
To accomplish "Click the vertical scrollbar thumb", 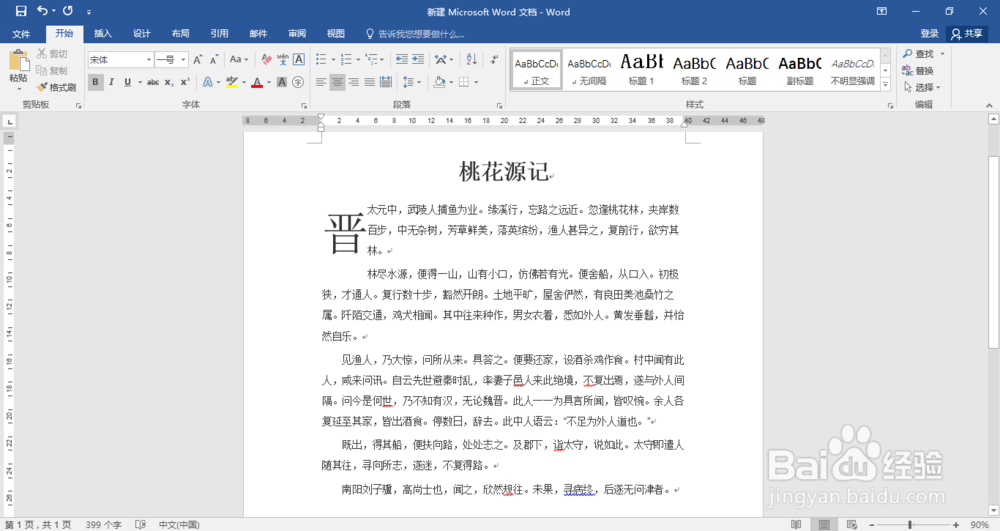I will (993, 252).
